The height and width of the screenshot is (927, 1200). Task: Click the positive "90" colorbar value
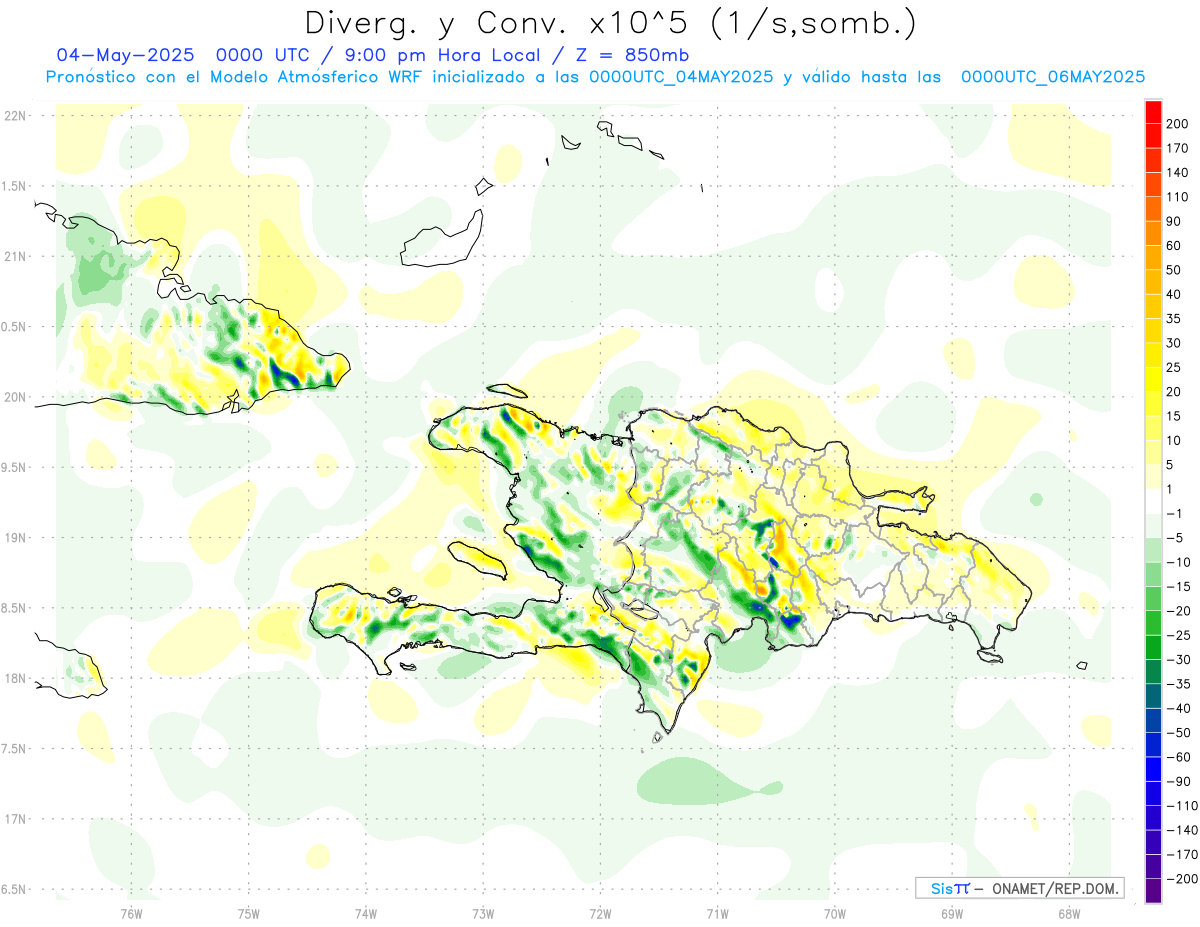pyautogui.click(x=1174, y=221)
